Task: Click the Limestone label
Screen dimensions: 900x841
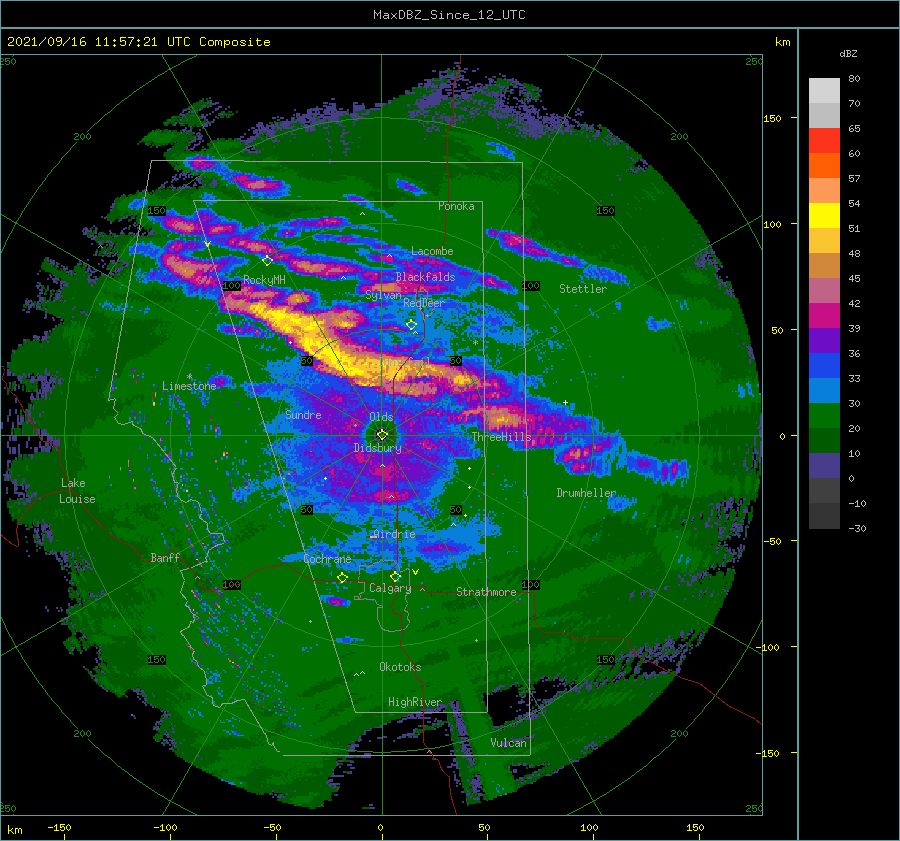Action: click(x=189, y=386)
